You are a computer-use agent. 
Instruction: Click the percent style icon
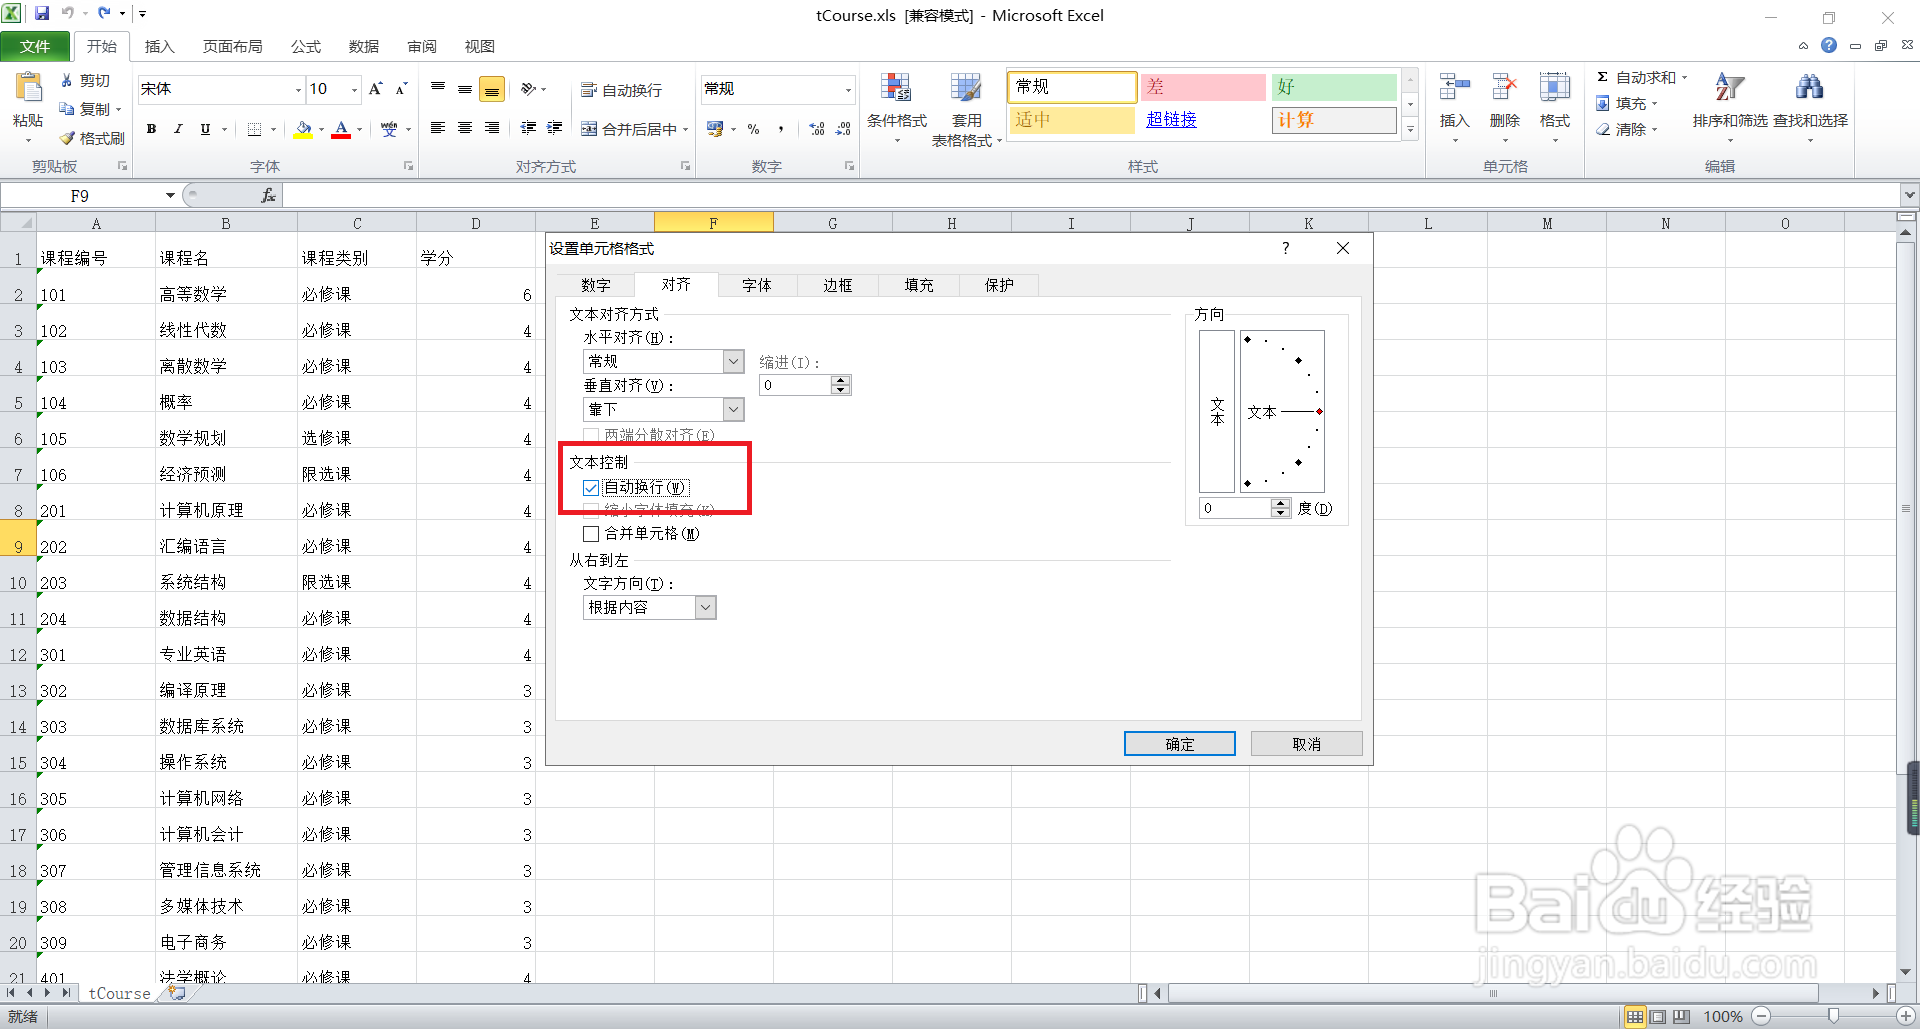pos(753,129)
